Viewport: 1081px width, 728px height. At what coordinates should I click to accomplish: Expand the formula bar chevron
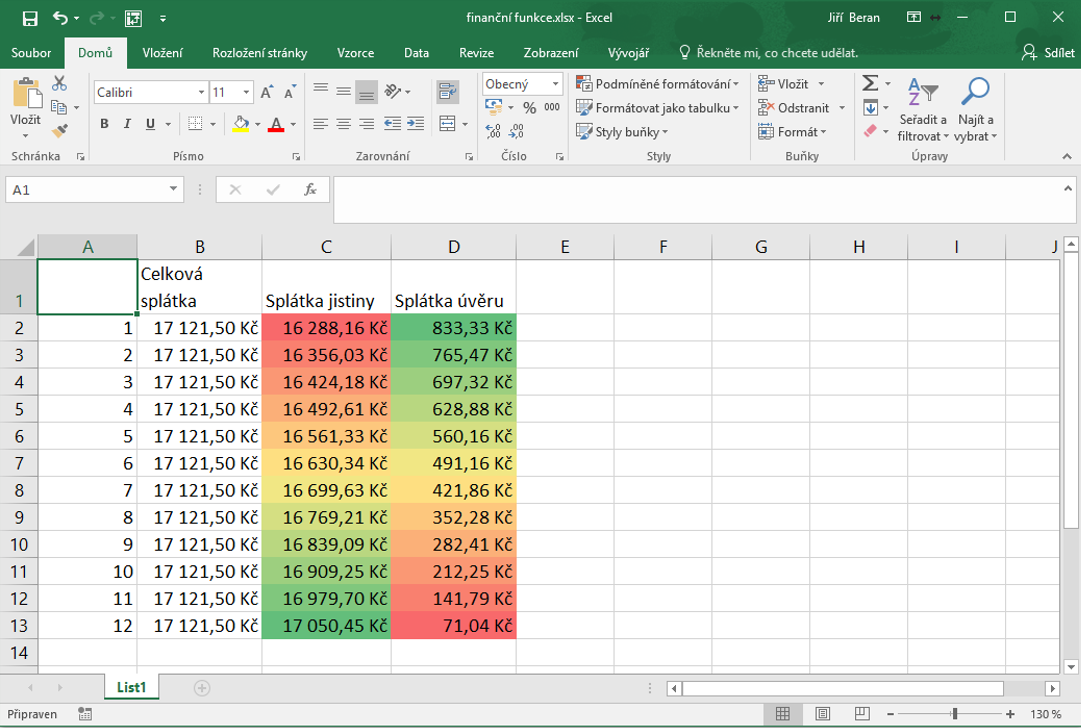click(1068, 188)
